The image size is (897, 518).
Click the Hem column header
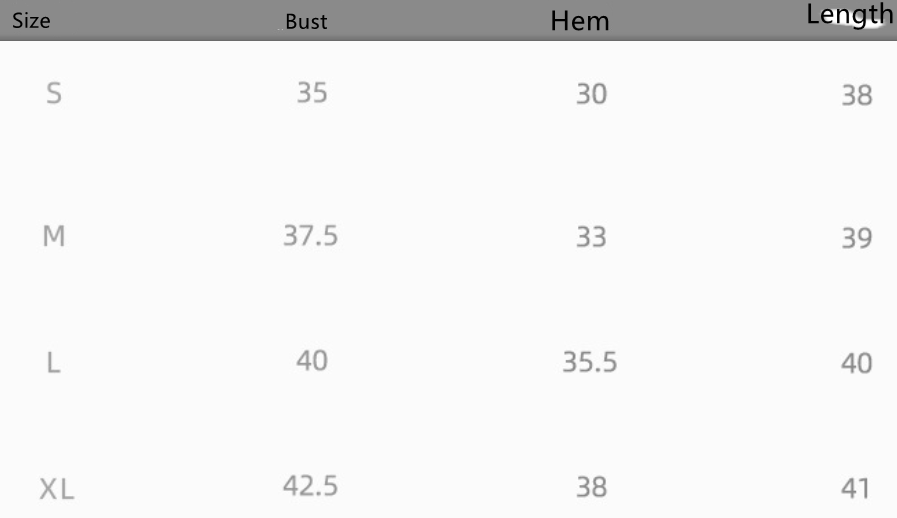tap(580, 21)
